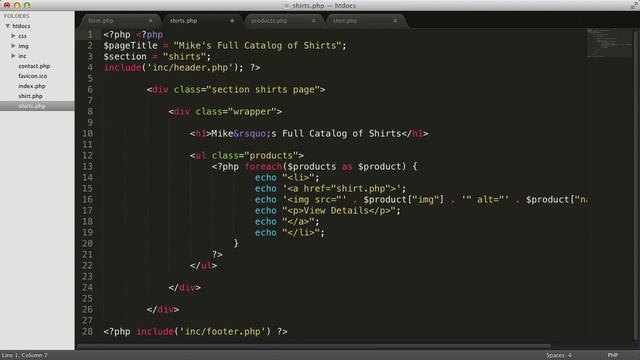Click the document icon in the window title

287,6
